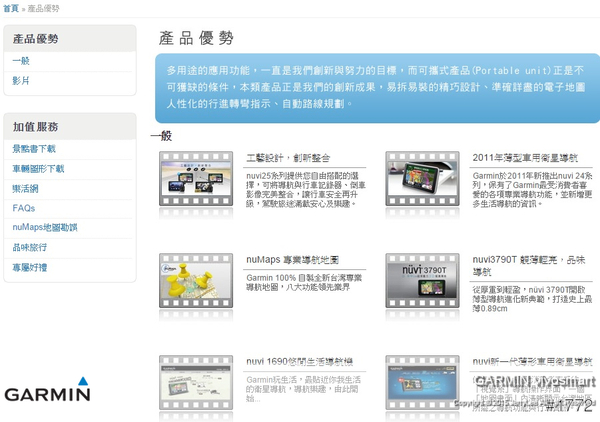
Task: Click the nuvi新一代薄形車用衛星導航 title
Action: pyautogui.click(x=532, y=362)
